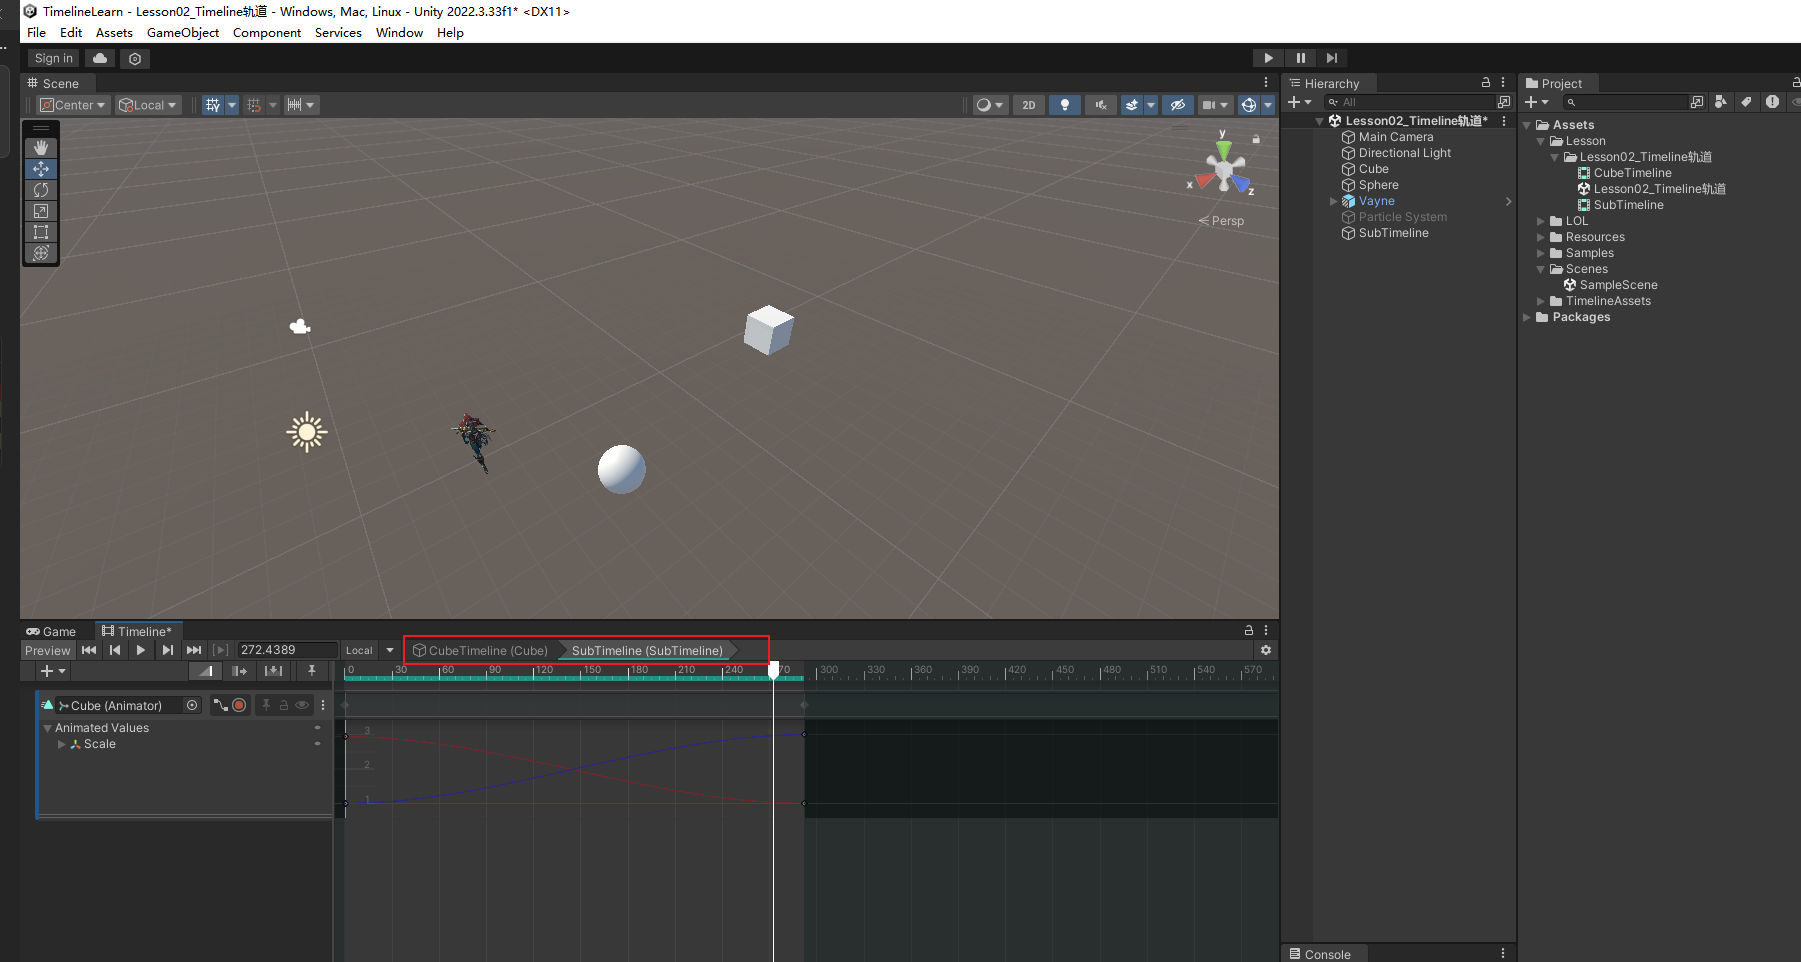
Task: Toggle scene audio mute button
Action: coord(1100,105)
